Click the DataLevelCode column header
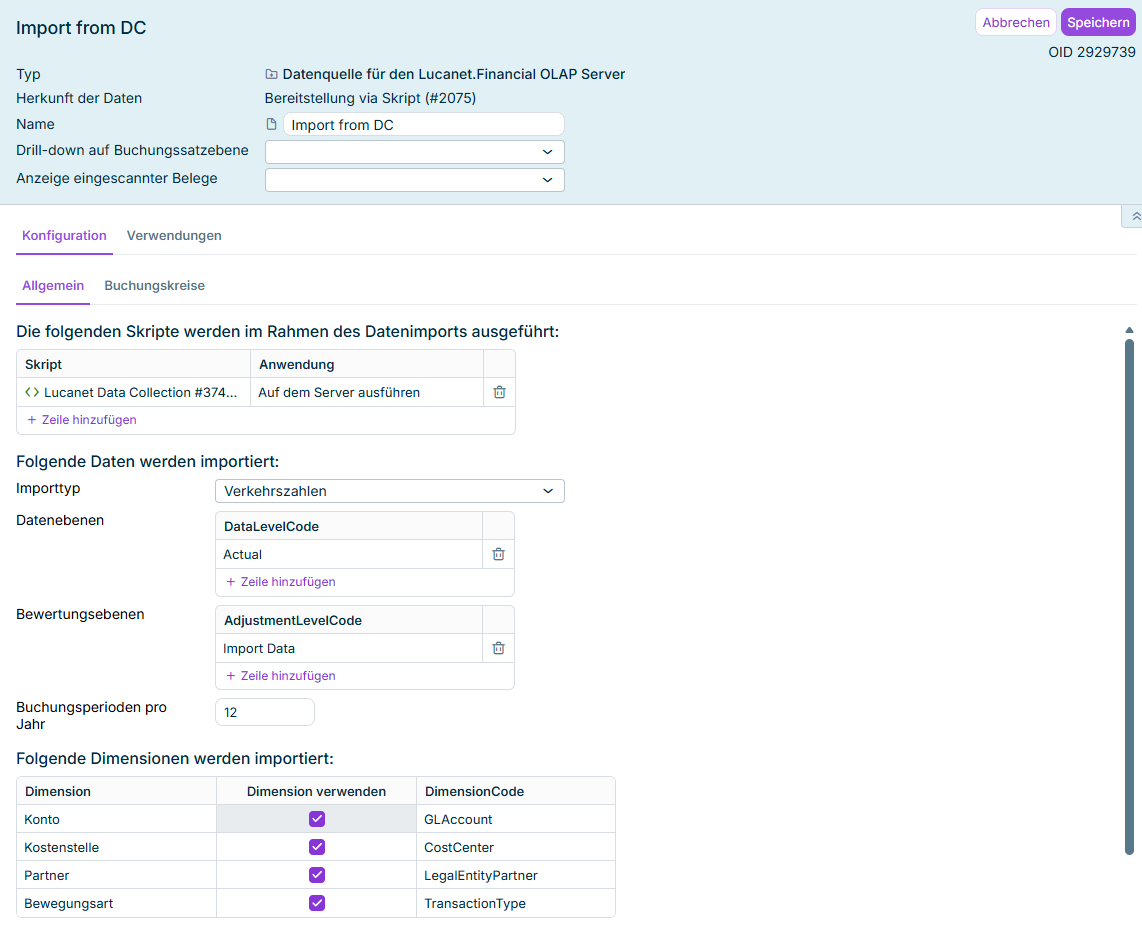 349,526
